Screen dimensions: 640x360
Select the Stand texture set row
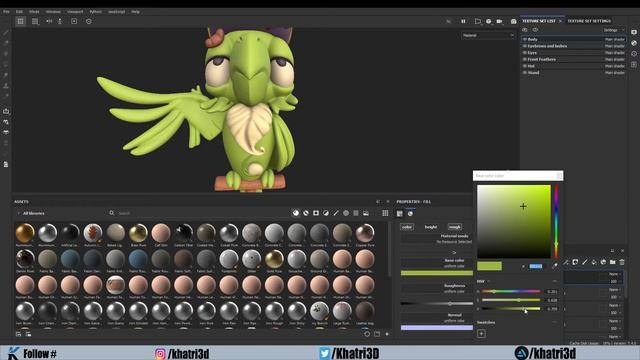tap(573, 73)
